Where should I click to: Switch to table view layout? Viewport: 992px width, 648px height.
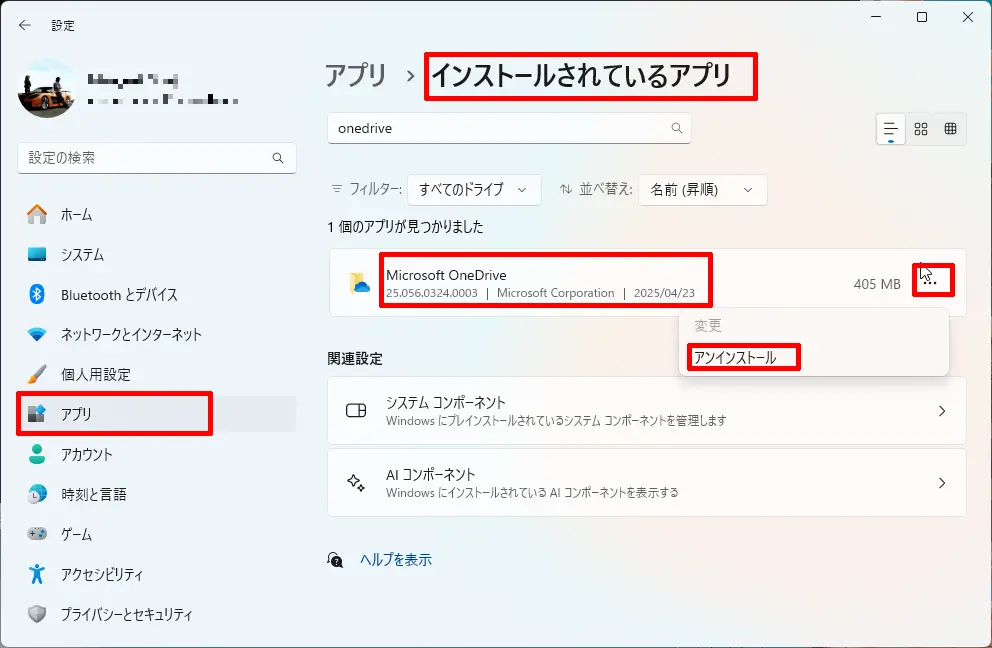point(950,129)
